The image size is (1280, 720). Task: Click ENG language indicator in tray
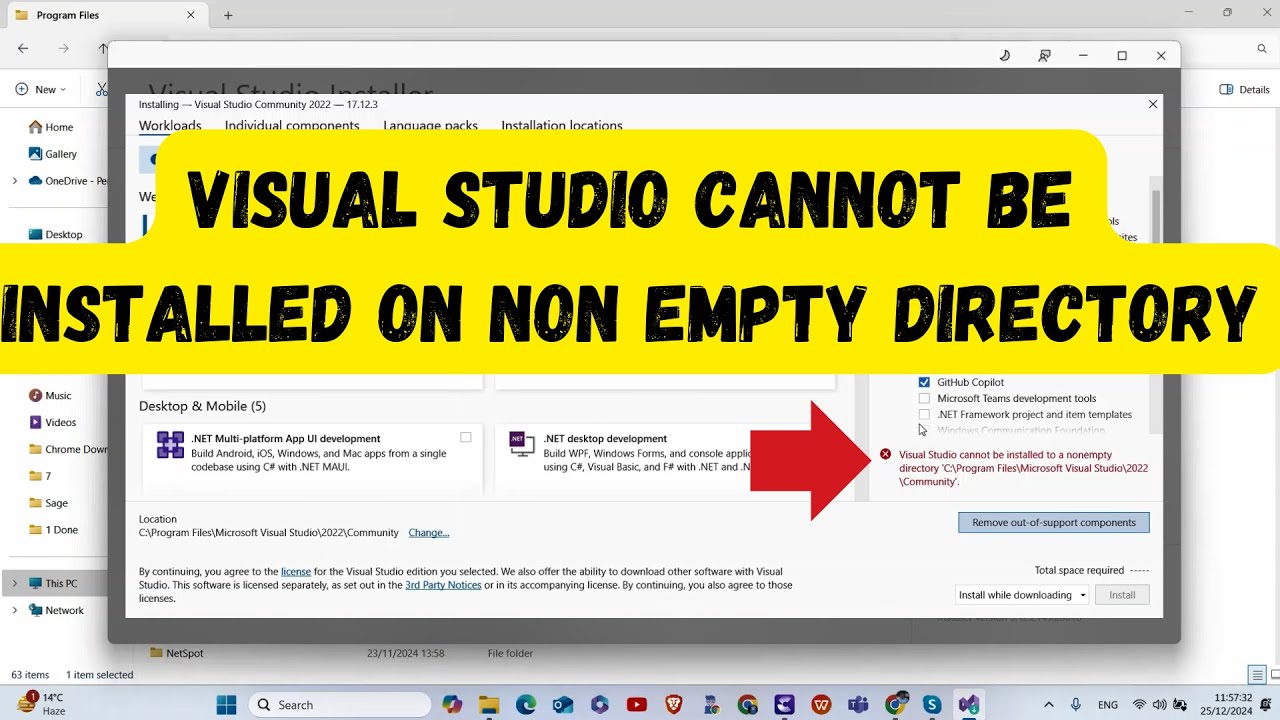[1108, 704]
